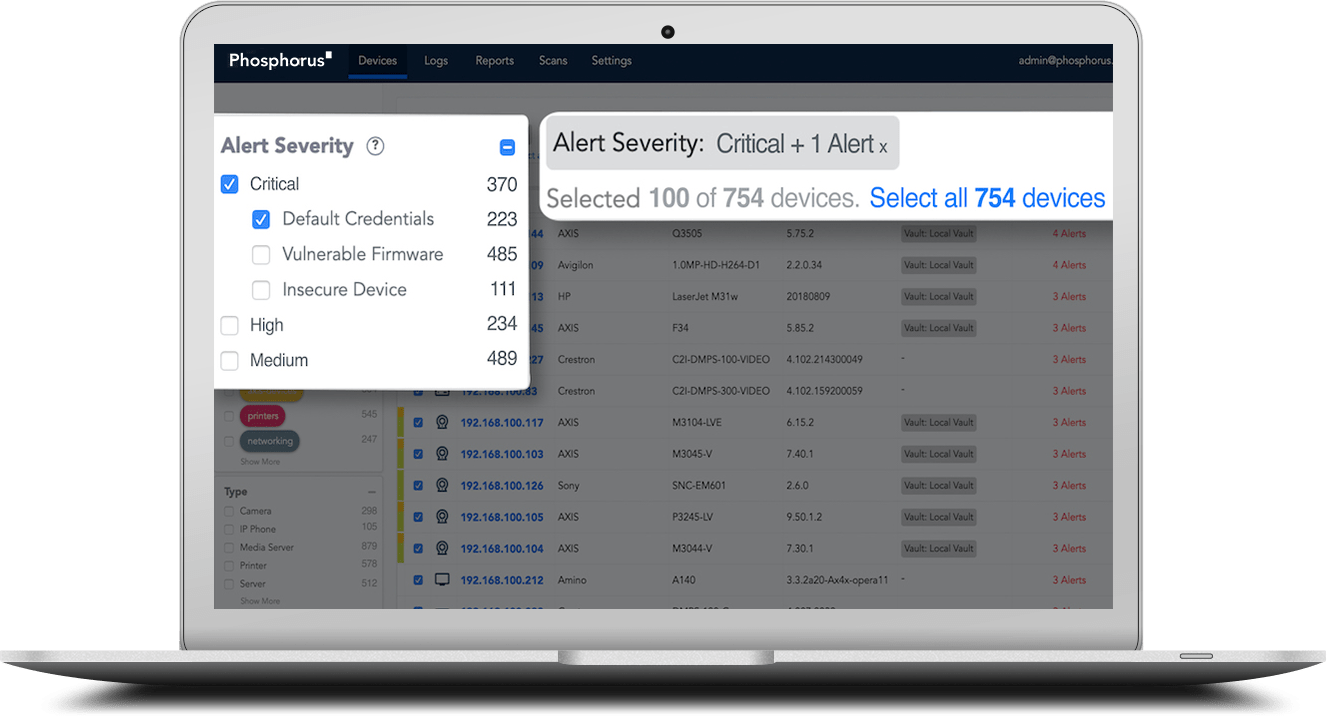Image resolution: width=1327 pixels, height=716 pixels.
Task: Switch to the Scans tab
Action: click(x=553, y=61)
